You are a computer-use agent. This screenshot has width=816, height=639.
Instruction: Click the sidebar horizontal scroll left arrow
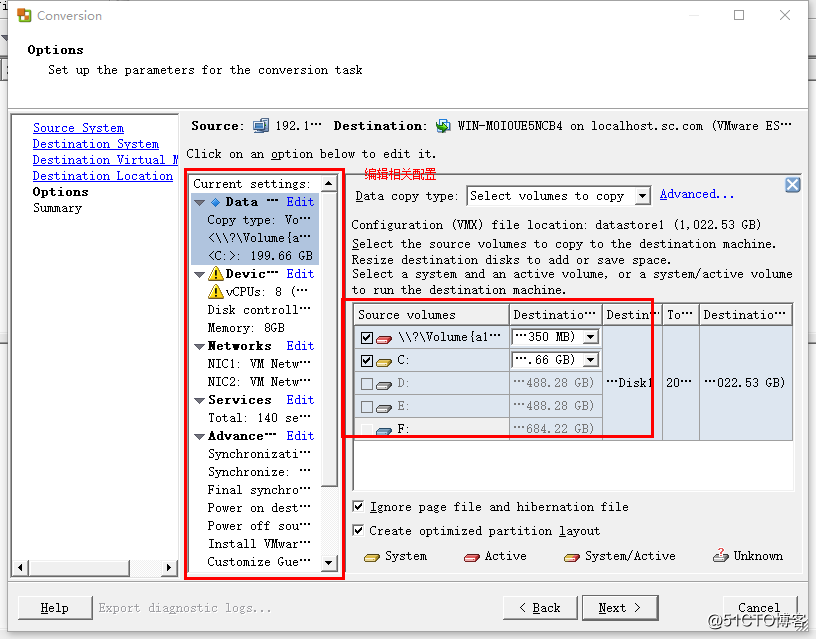coord(20,567)
